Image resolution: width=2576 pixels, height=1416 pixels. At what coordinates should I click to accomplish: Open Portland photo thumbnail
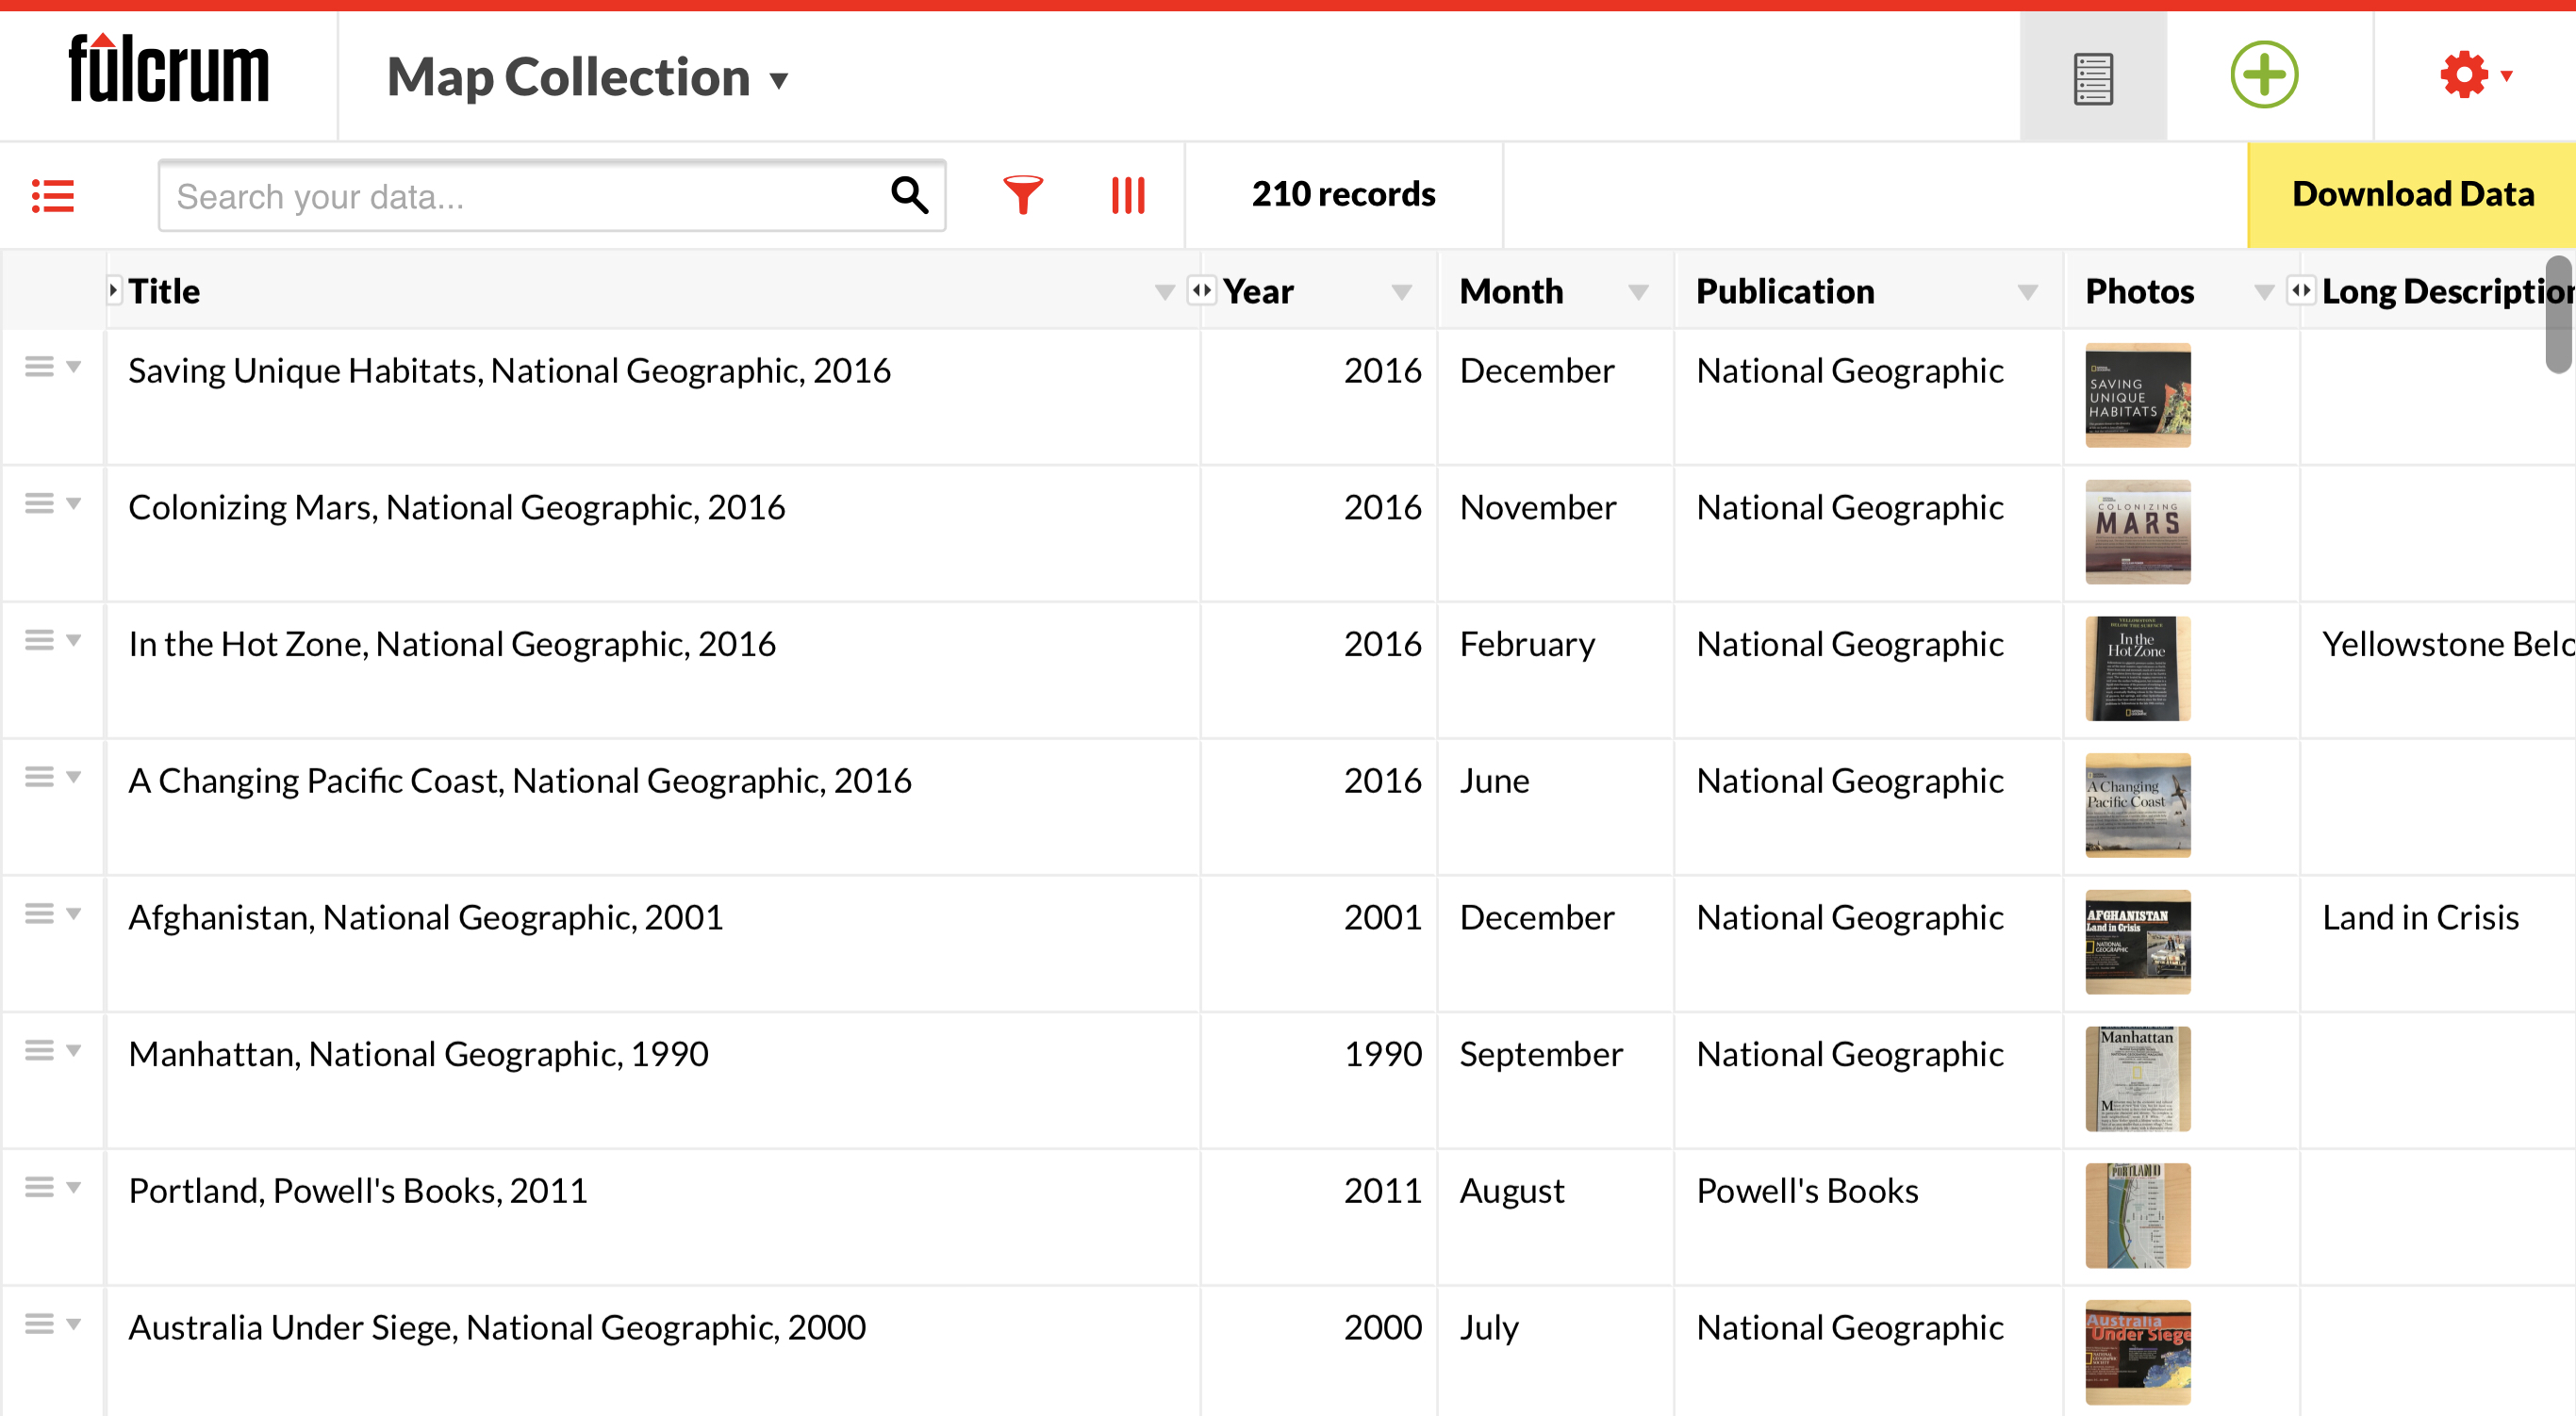(x=2138, y=1216)
